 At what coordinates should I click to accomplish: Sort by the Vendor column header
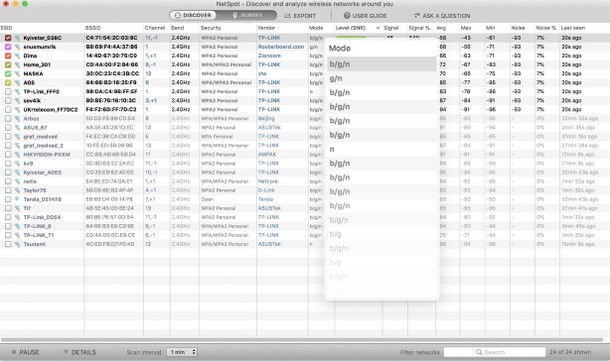coord(266,28)
